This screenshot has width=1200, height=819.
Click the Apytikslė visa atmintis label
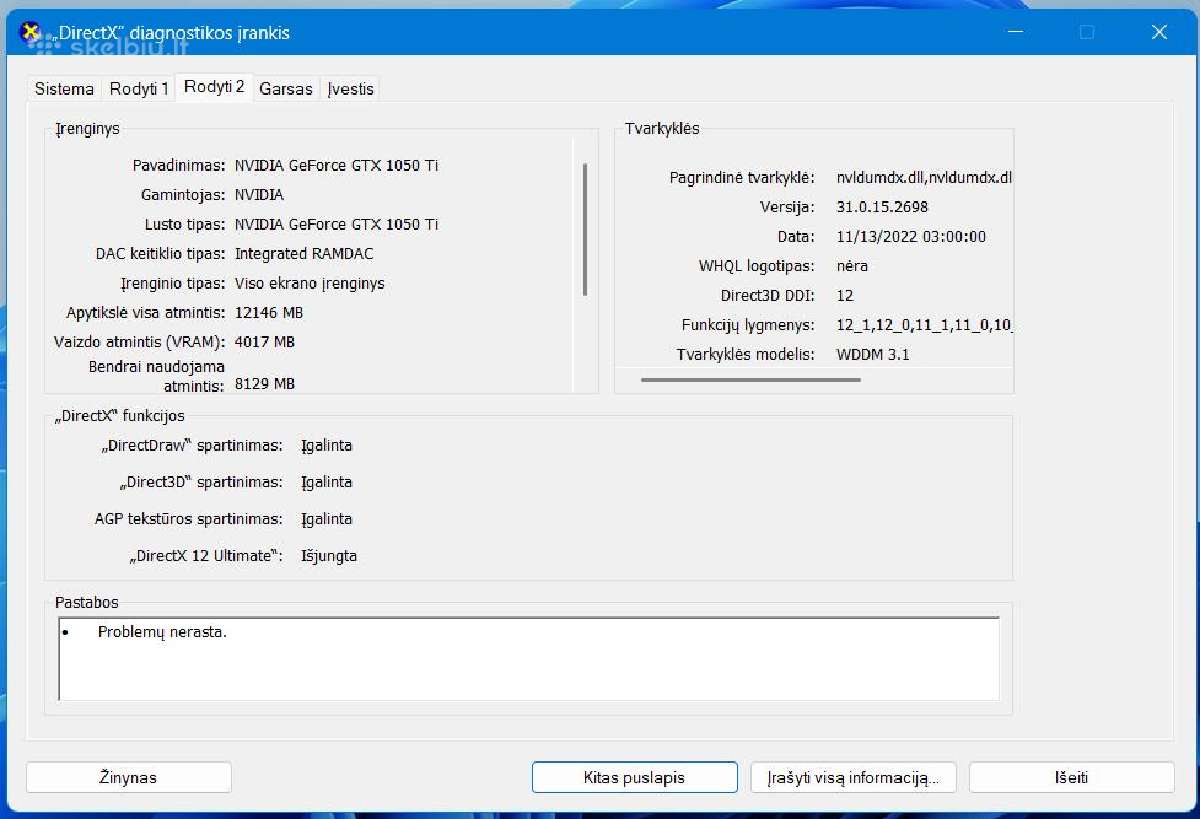(146, 313)
